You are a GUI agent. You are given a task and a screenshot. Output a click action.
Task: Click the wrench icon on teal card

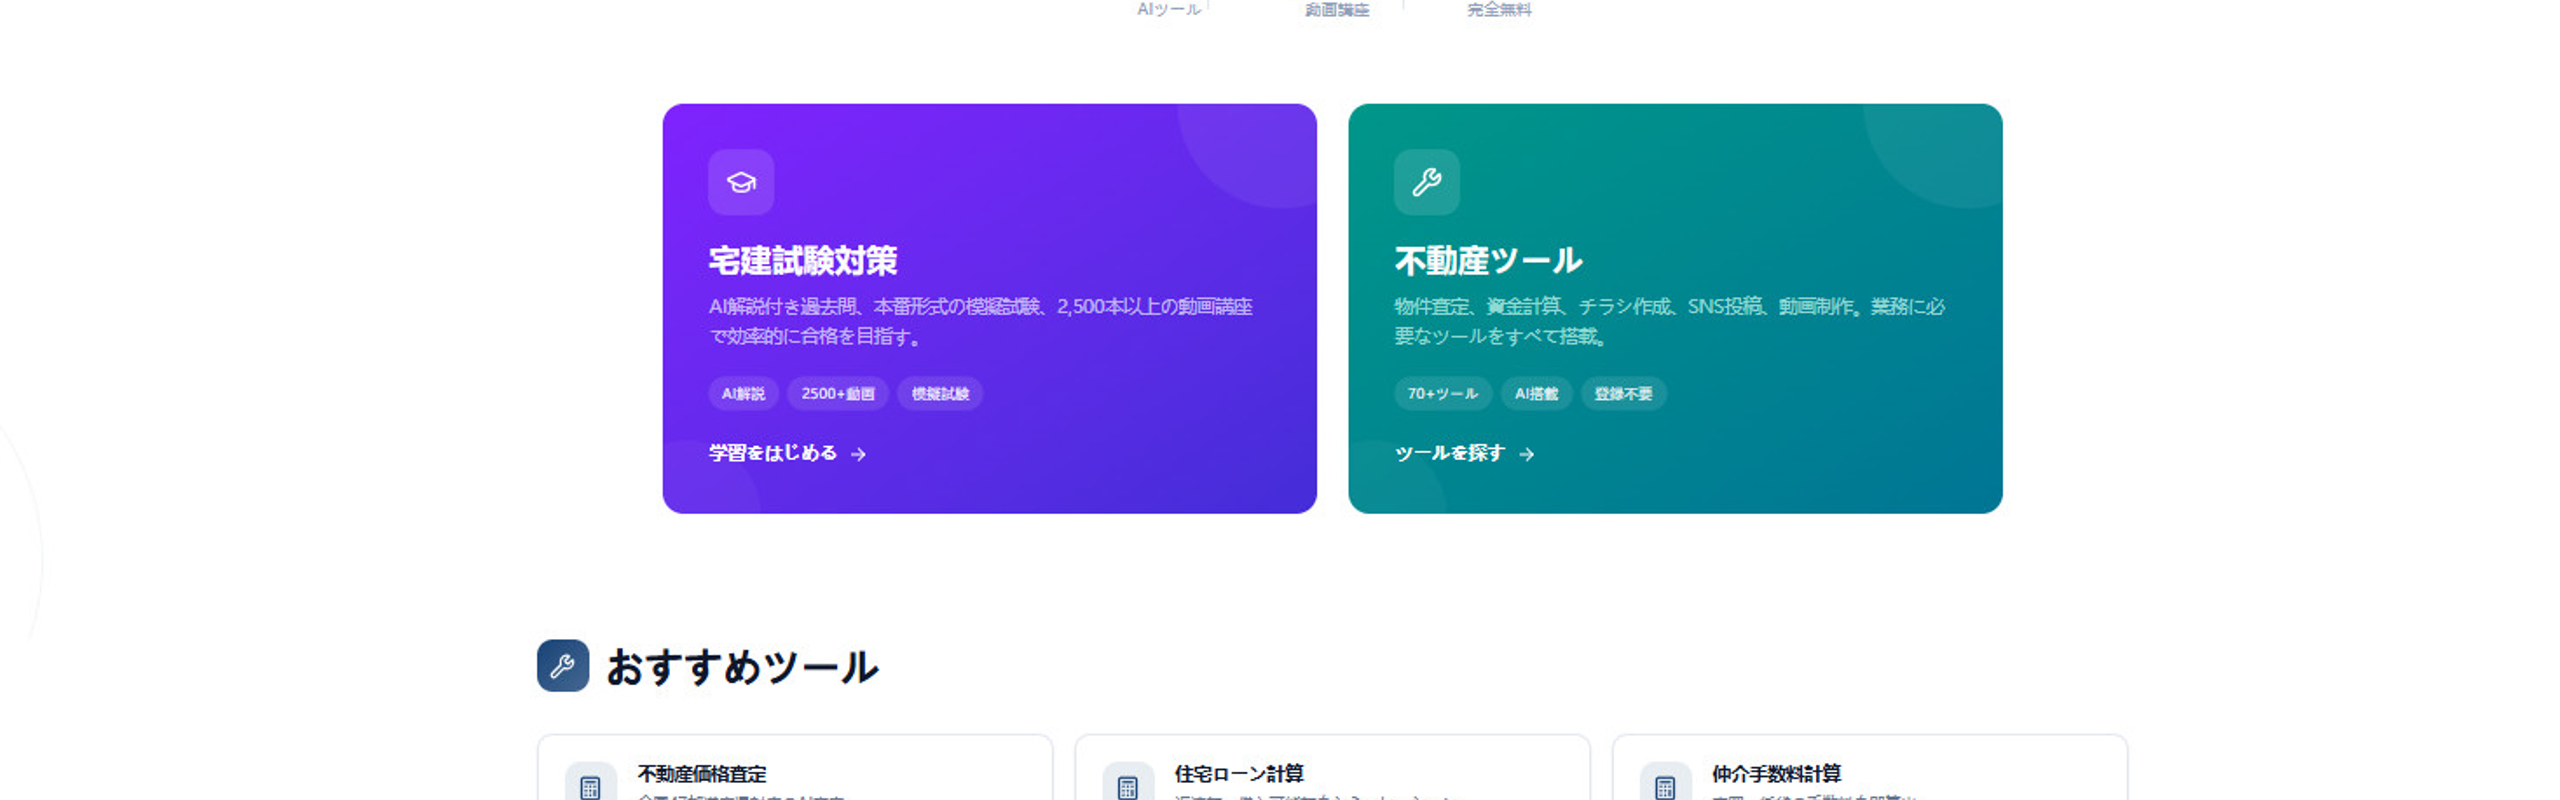coord(1426,182)
